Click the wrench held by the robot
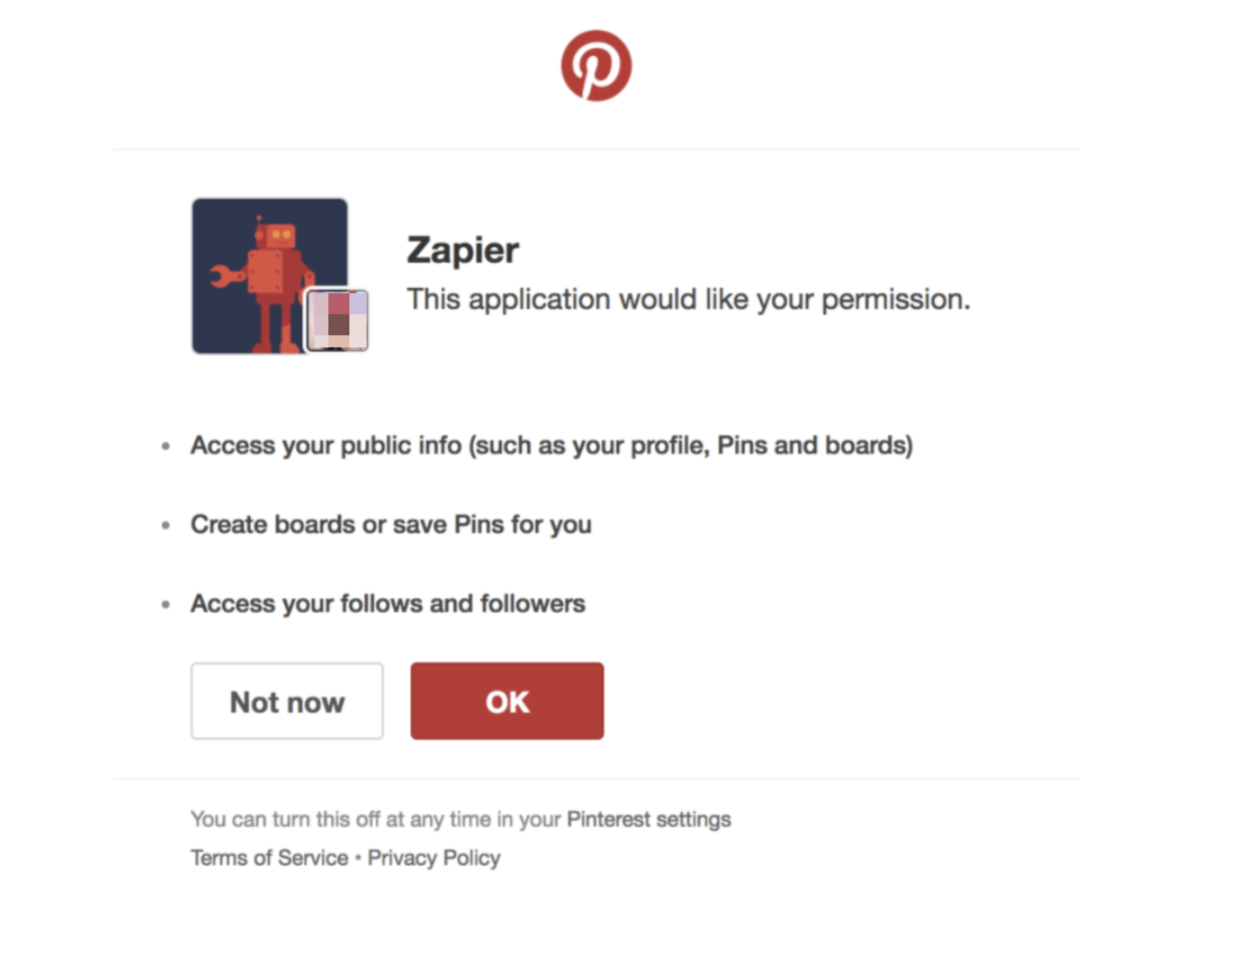The width and height of the screenshot is (1252, 960). coord(225,275)
